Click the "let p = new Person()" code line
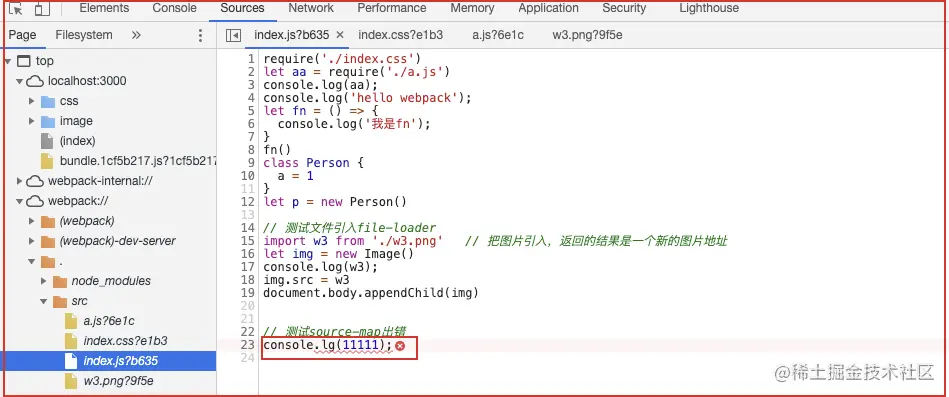Screen dimensions: 949x397 (335, 202)
